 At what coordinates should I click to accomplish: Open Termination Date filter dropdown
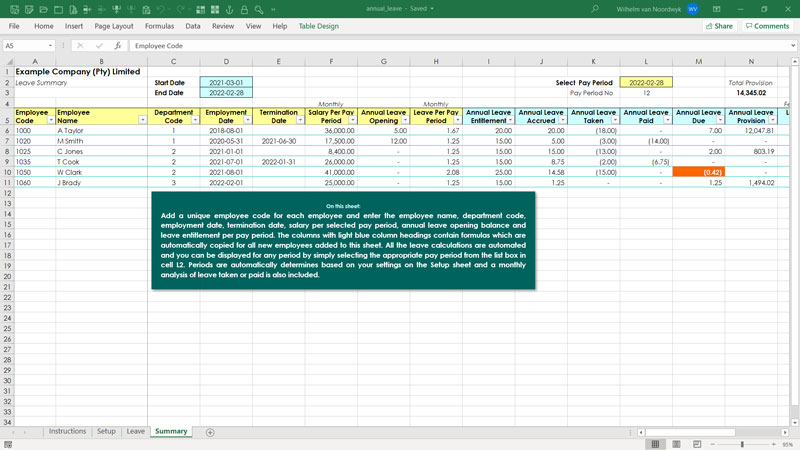click(x=300, y=120)
